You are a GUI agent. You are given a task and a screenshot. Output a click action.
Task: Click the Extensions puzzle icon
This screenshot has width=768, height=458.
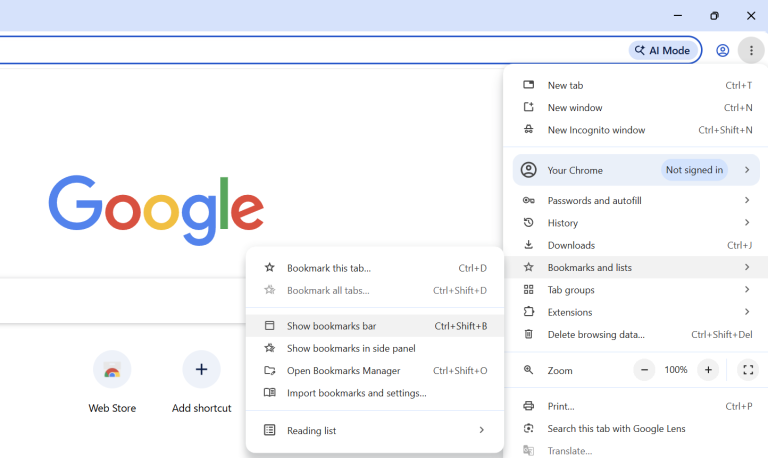click(528, 312)
